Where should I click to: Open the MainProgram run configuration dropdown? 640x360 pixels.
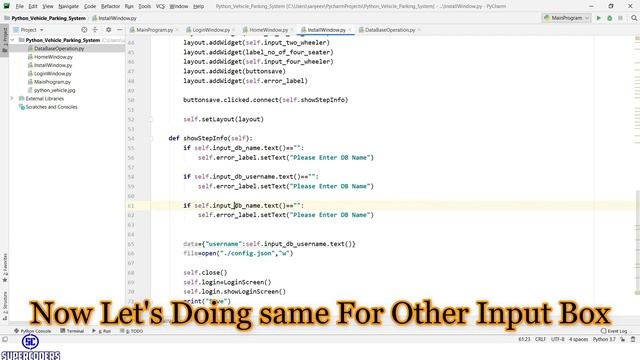[566, 18]
